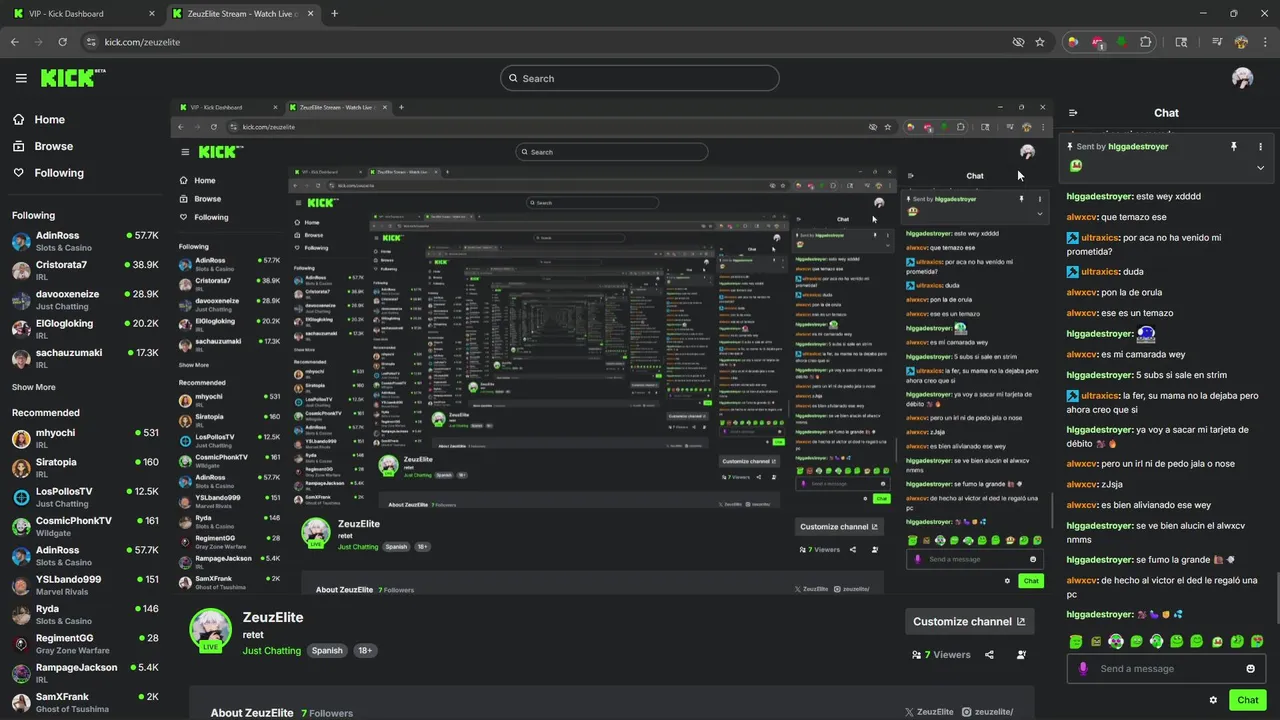
Task: Open the YSLbando999 channel in the sidebar
Action: 85,585
